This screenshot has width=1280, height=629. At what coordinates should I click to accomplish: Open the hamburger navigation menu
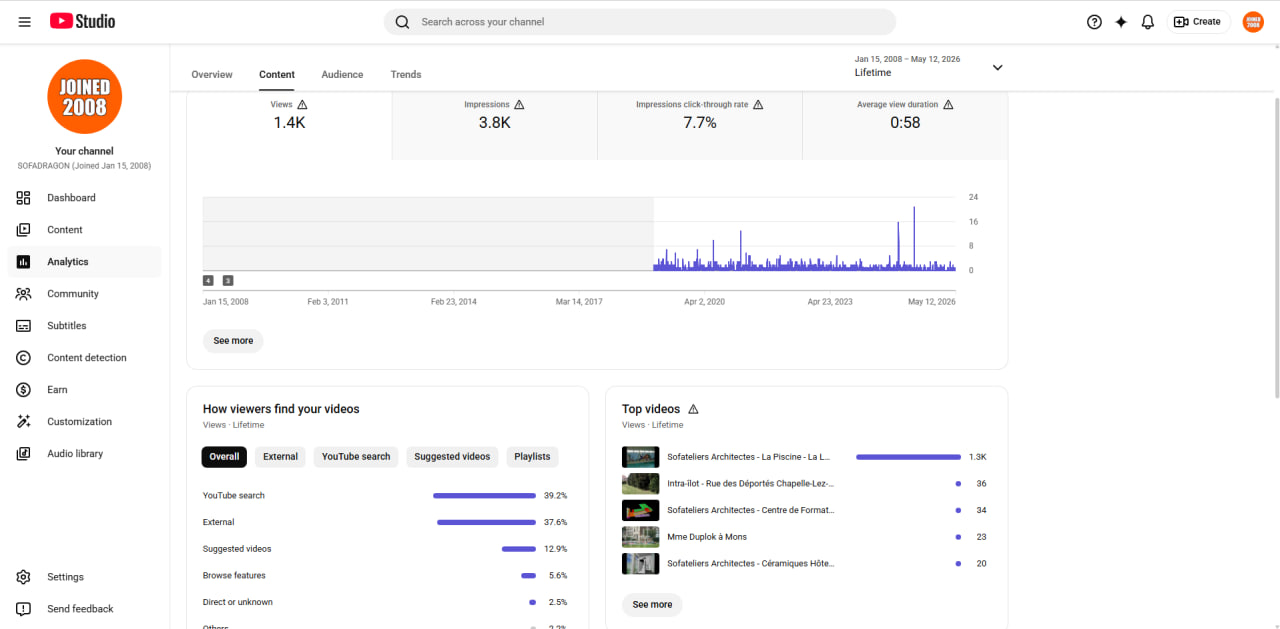click(24, 22)
